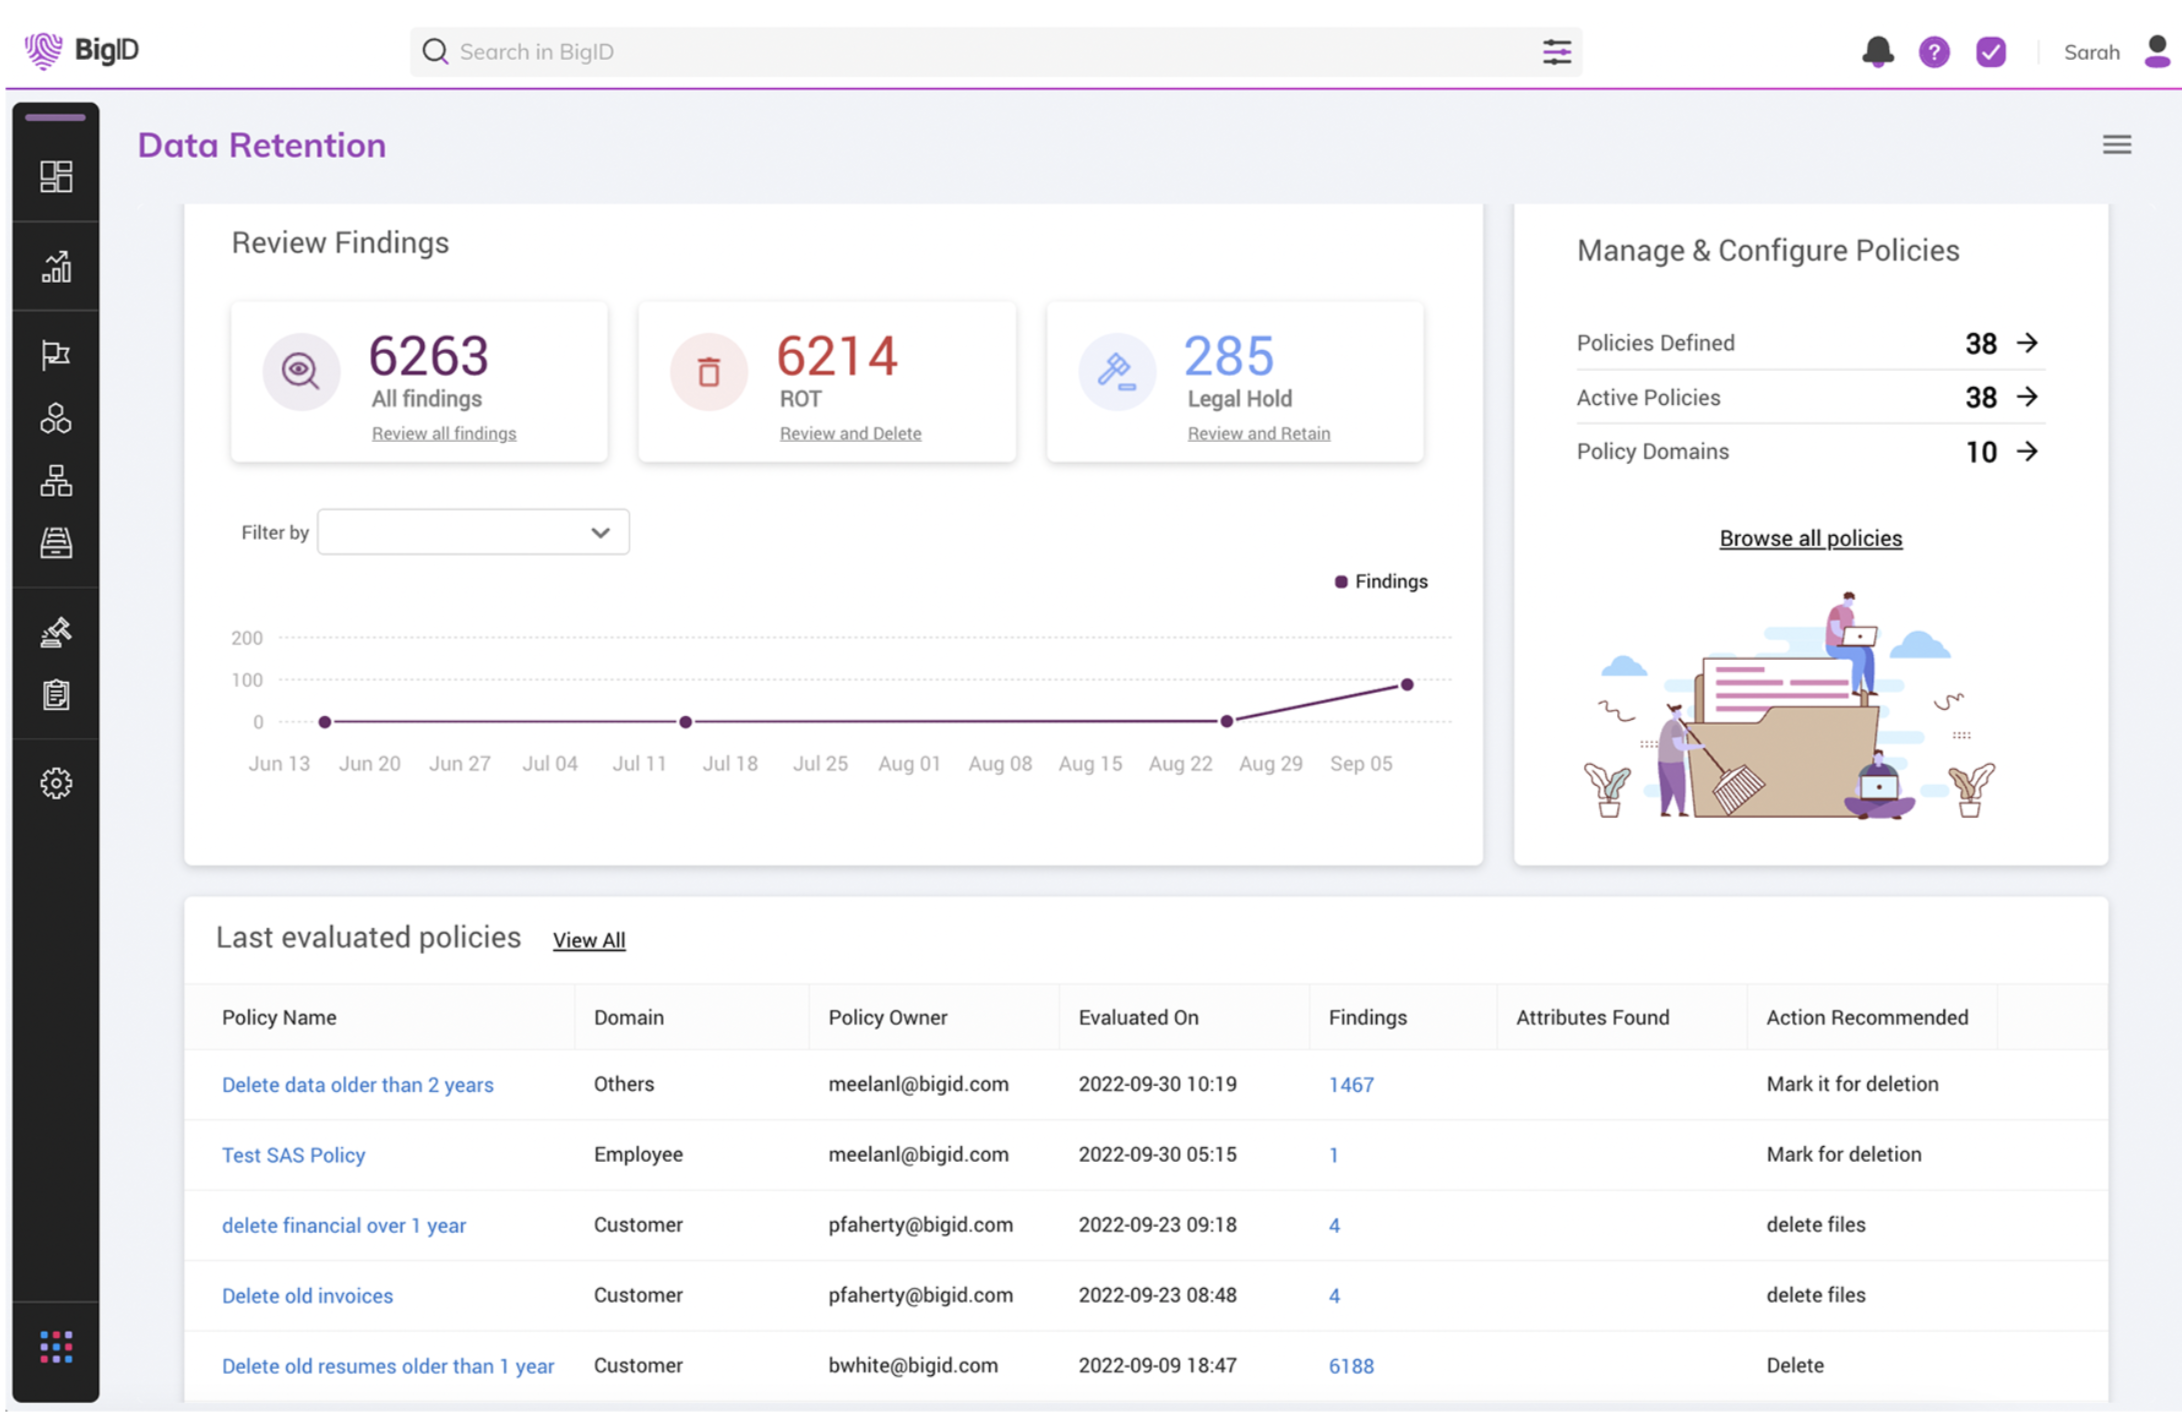Expand the Filter by dropdown
The image size is (2182, 1412).
coord(473,532)
